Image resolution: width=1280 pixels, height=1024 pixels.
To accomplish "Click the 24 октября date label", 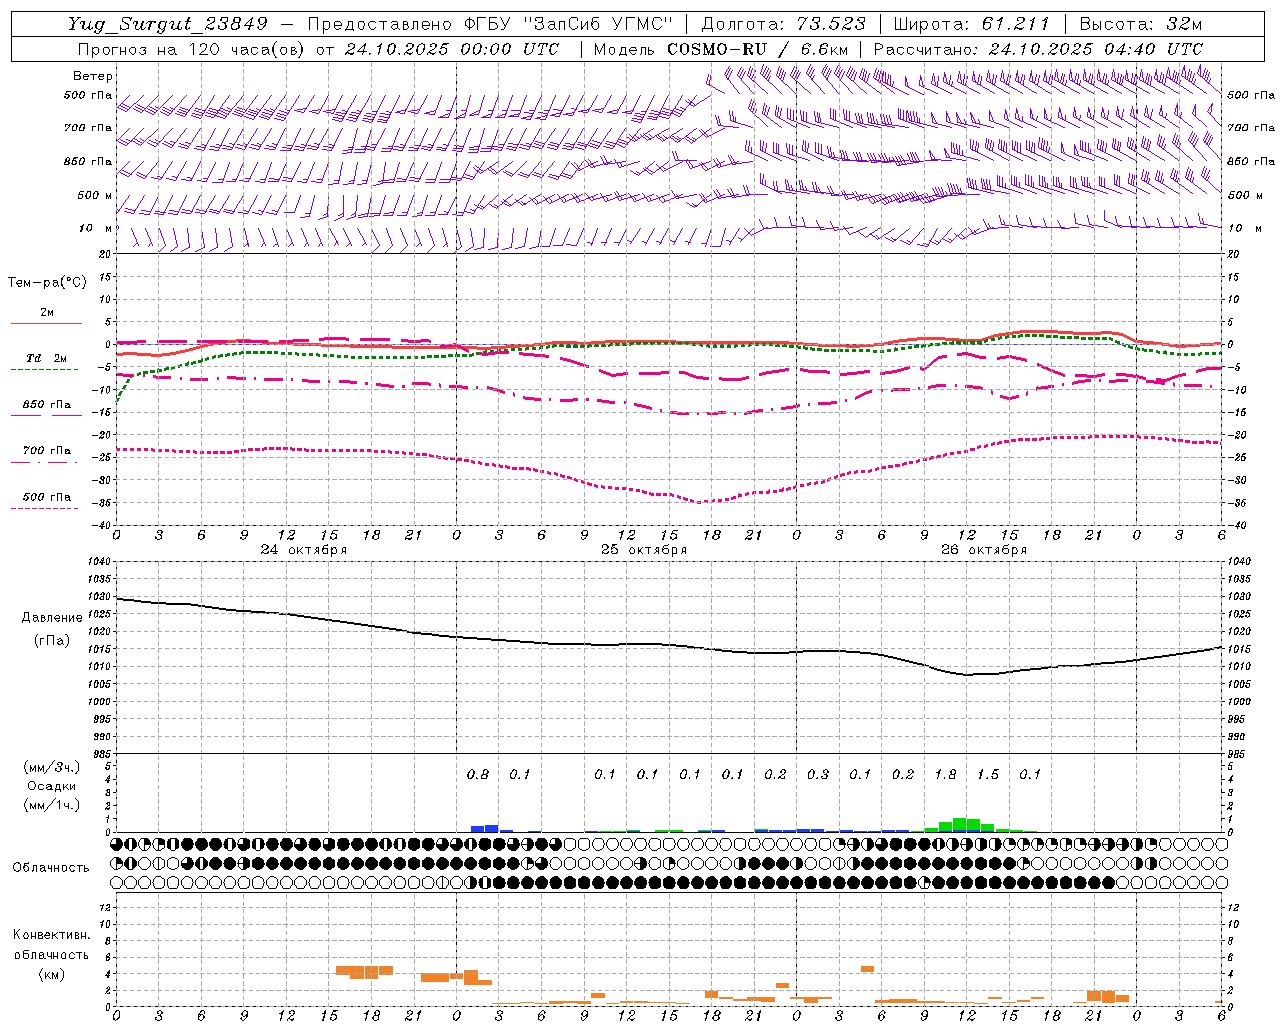I will 304,550.
